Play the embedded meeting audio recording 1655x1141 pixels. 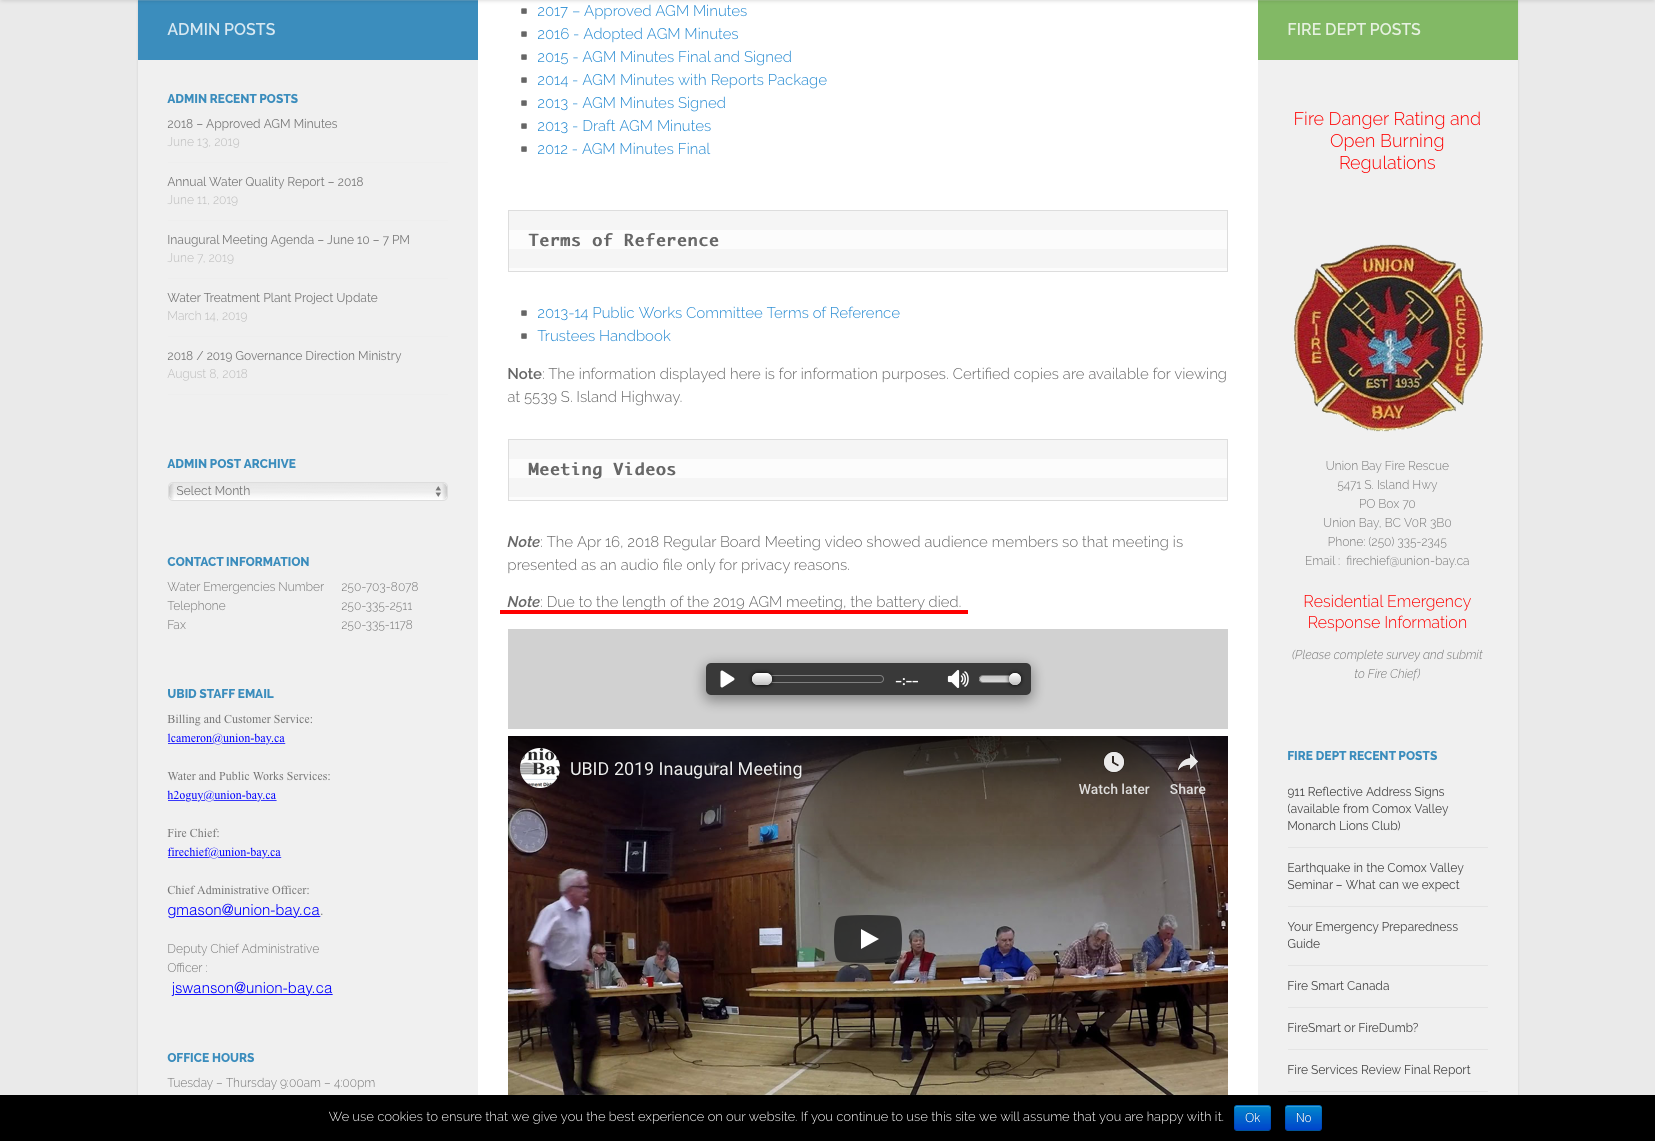point(726,679)
